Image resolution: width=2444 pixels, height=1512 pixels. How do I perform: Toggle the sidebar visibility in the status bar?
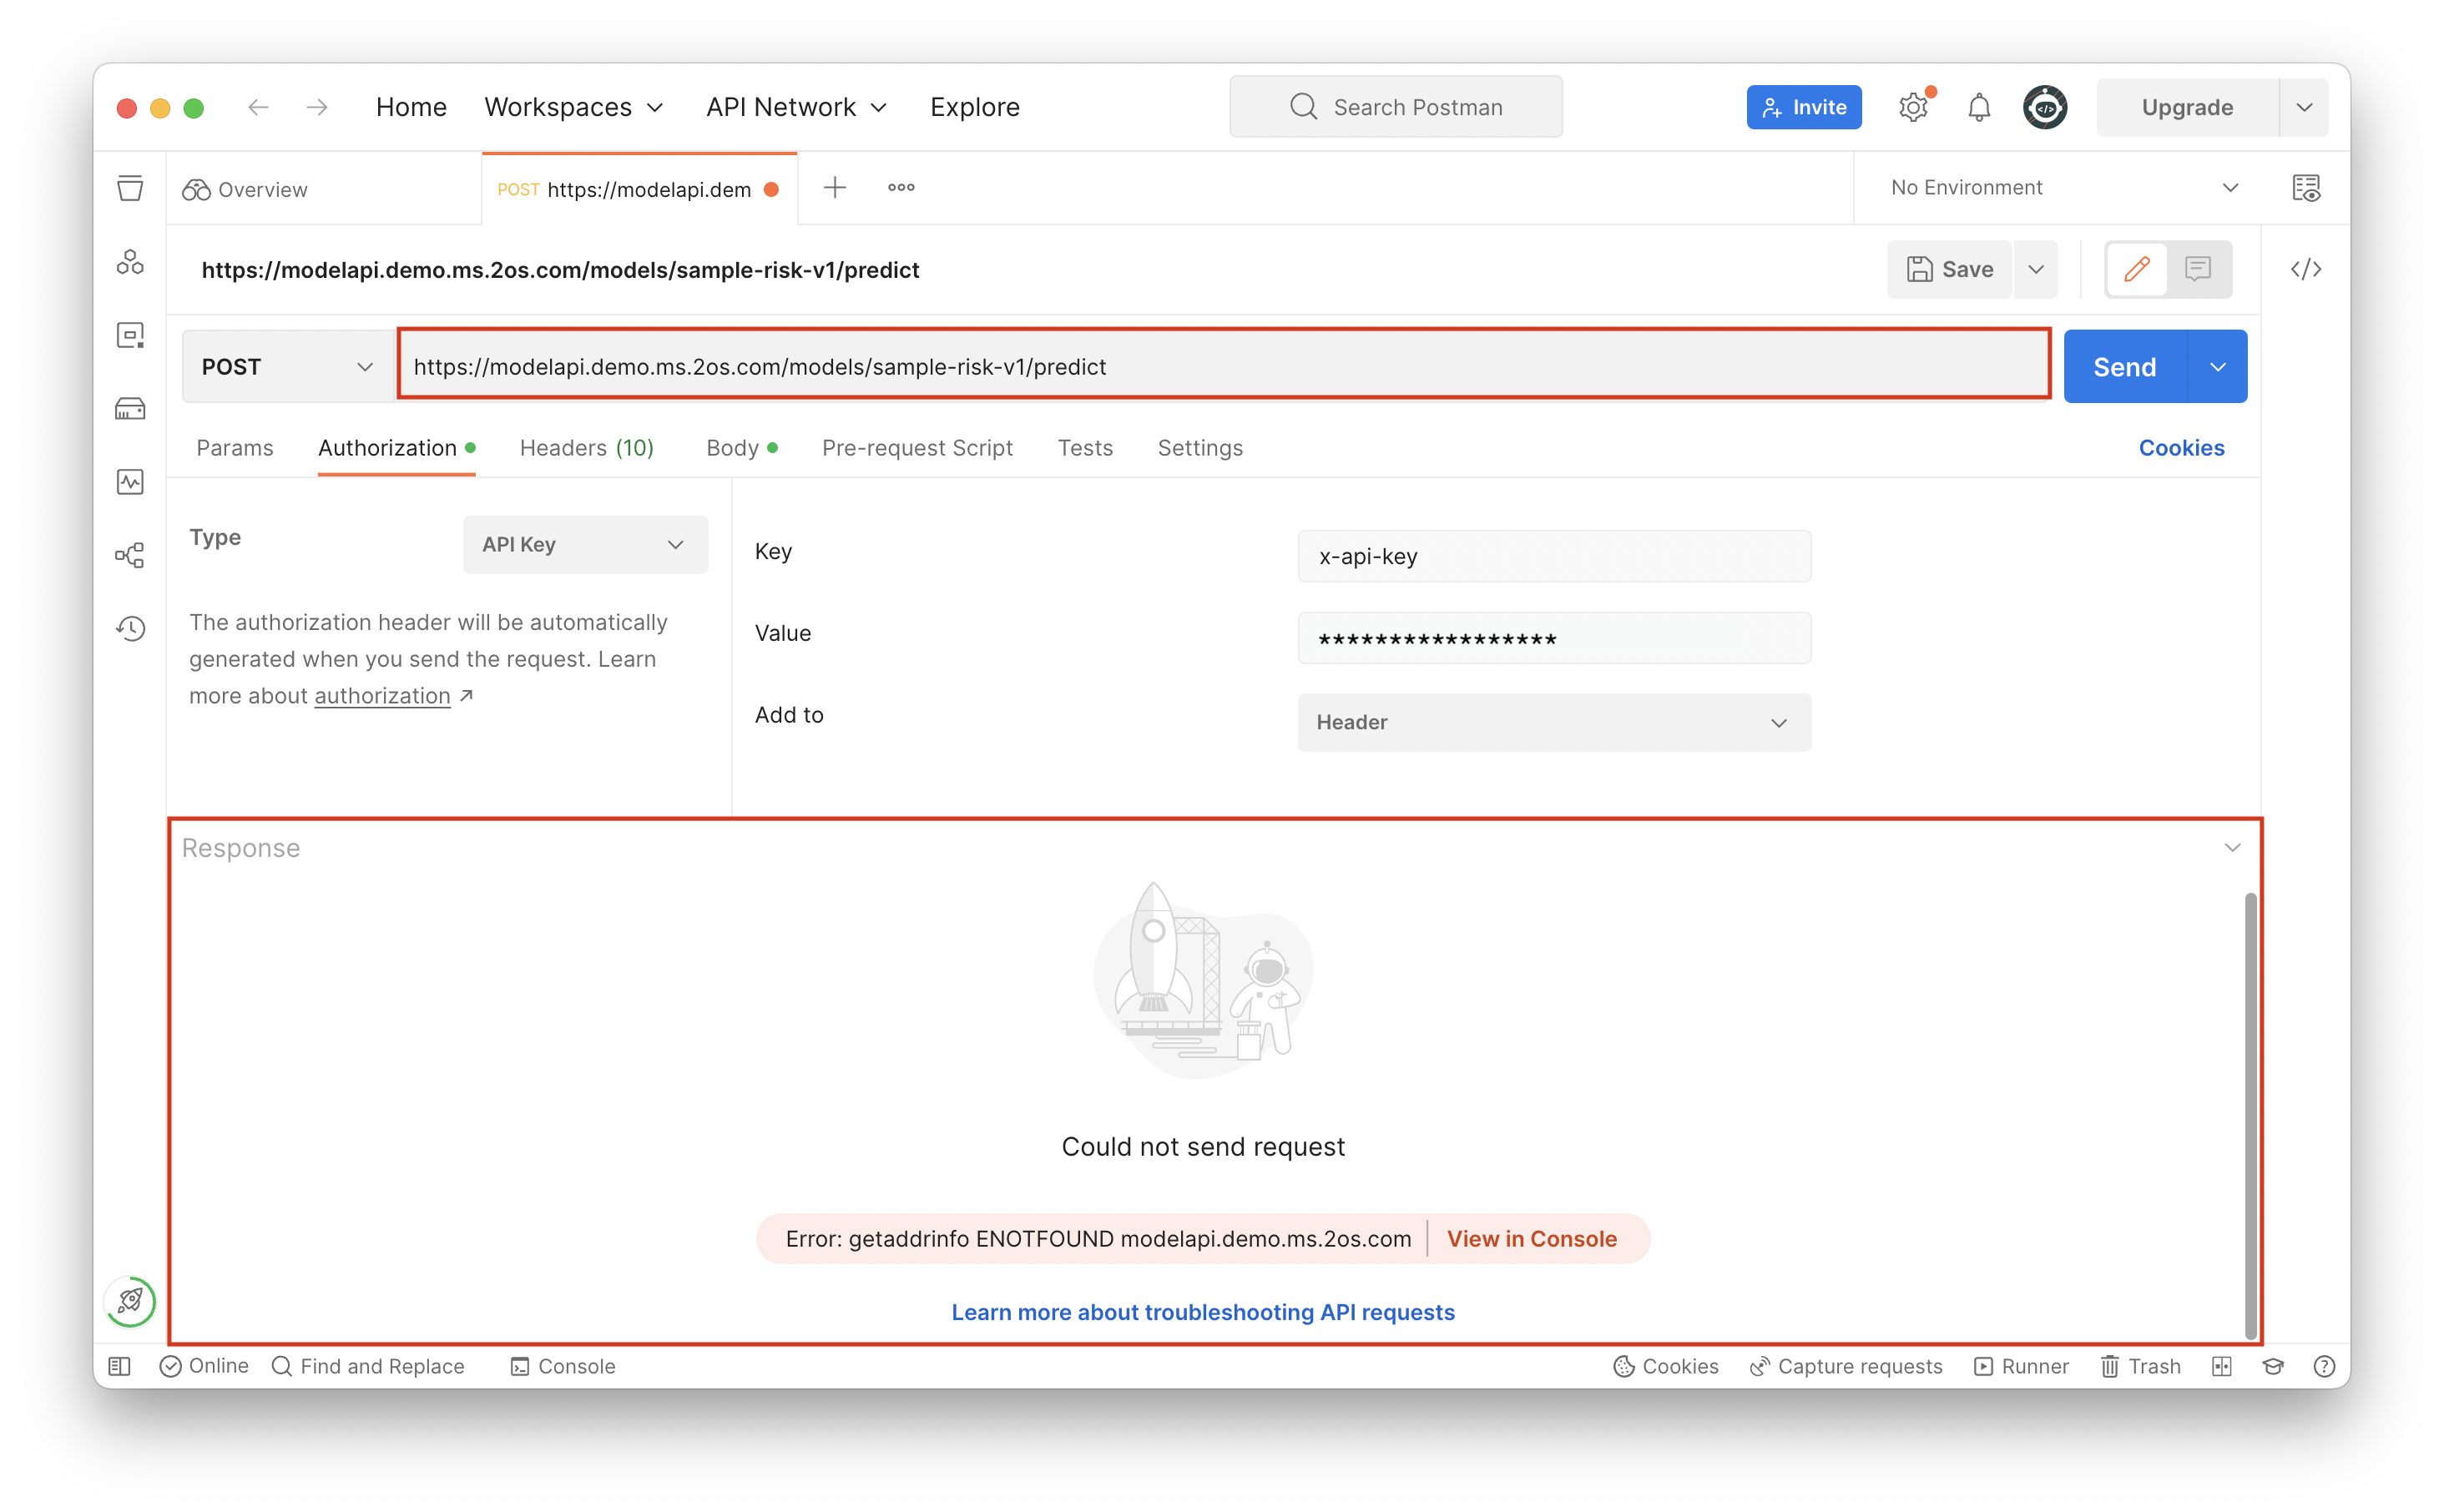(119, 1366)
